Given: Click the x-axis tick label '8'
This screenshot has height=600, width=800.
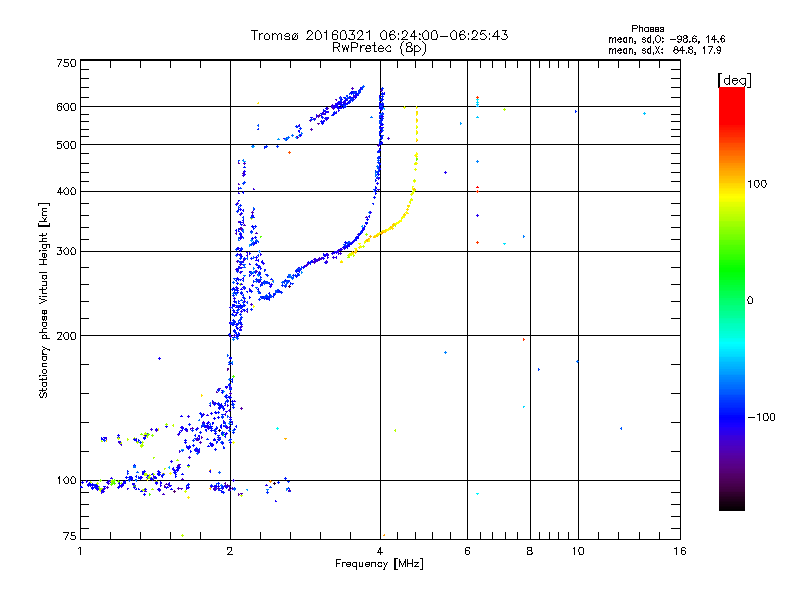Looking at the screenshot, I should pos(530,551).
